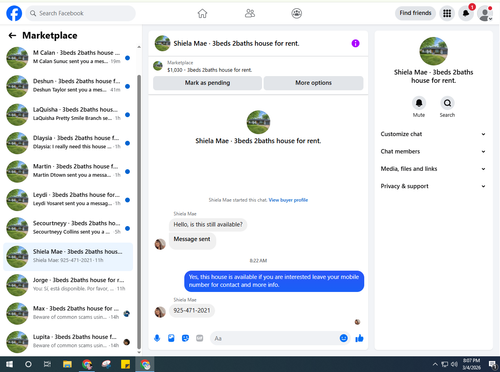Viewport: 500px width, 372px height.
Task: Click the Aa message input field
Action: (x=274, y=338)
